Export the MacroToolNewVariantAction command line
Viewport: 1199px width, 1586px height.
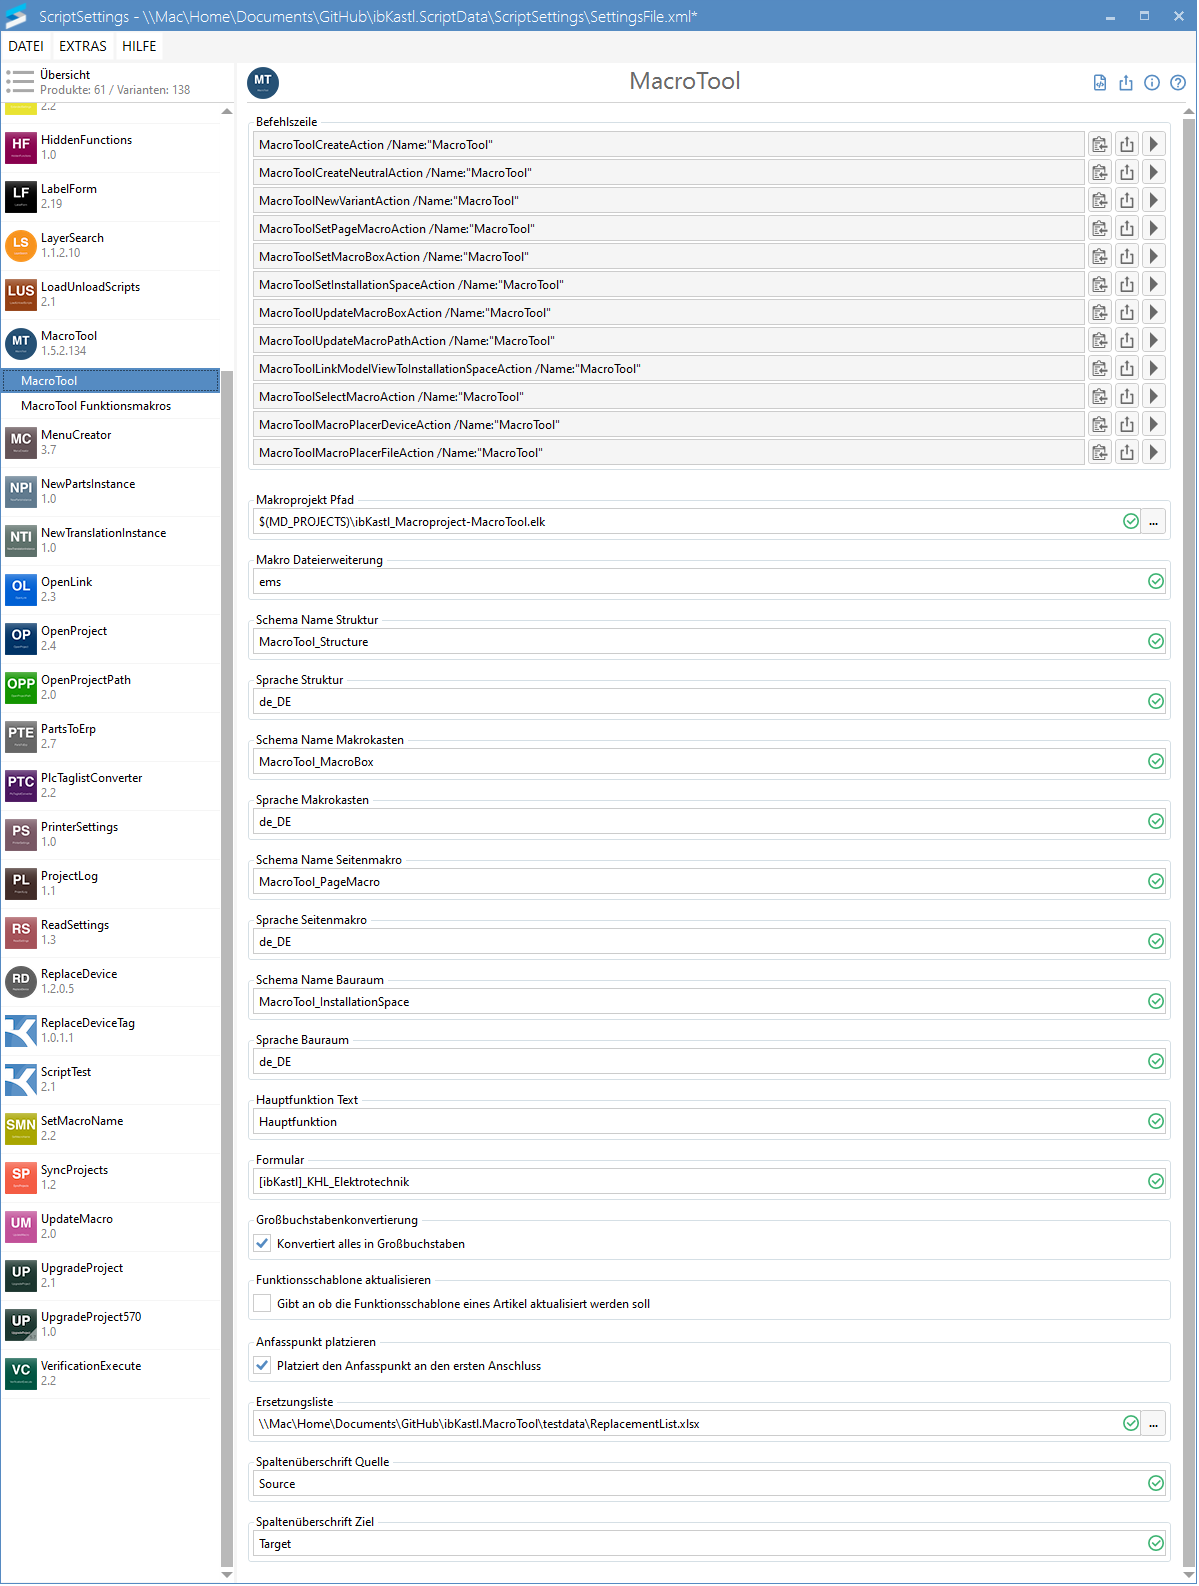tap(1127, 201)
